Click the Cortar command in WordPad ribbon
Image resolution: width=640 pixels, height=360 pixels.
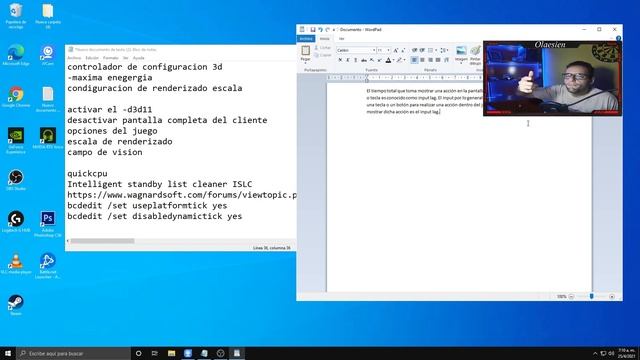pyautogui.click(x=323, y=48)
